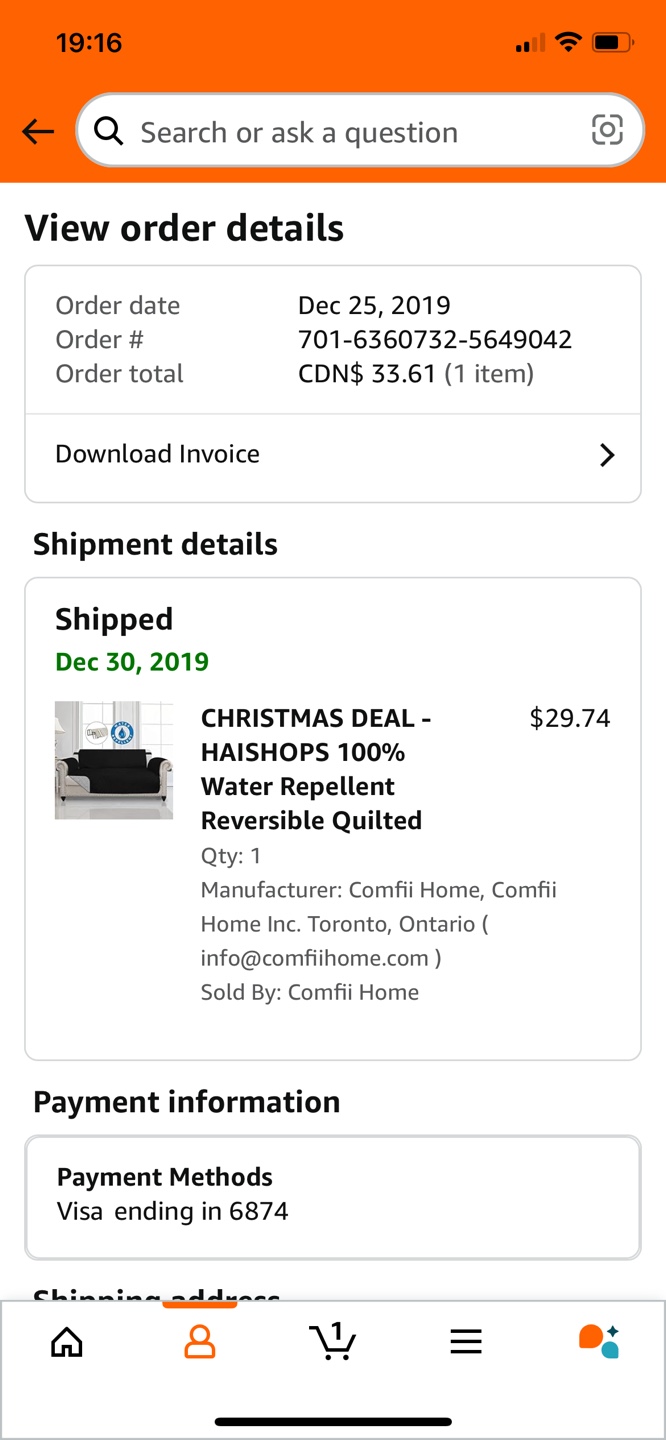Tap the WiFi status icon
Screen dimensions: 666x1440
pyautogui.click(x=568, y=42)
